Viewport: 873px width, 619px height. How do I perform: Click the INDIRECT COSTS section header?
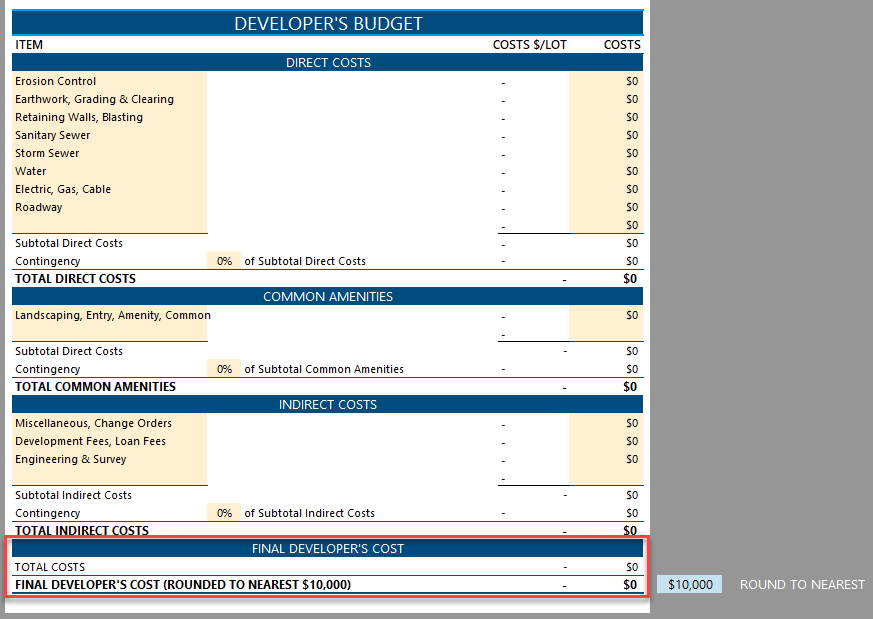(327, 404)
